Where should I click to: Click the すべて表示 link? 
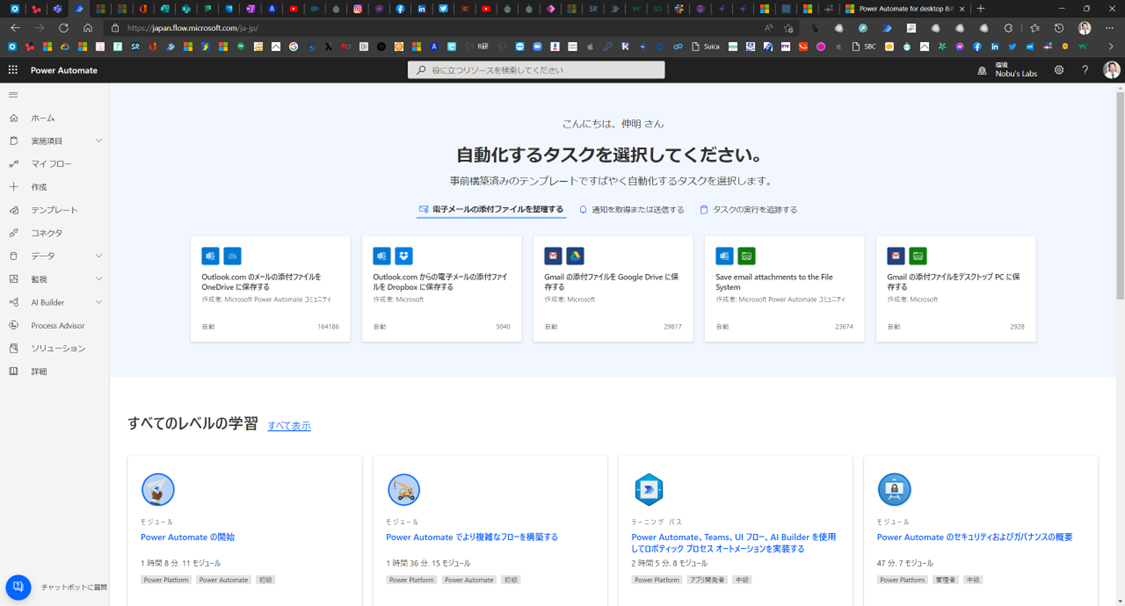(x=289, y=425)
